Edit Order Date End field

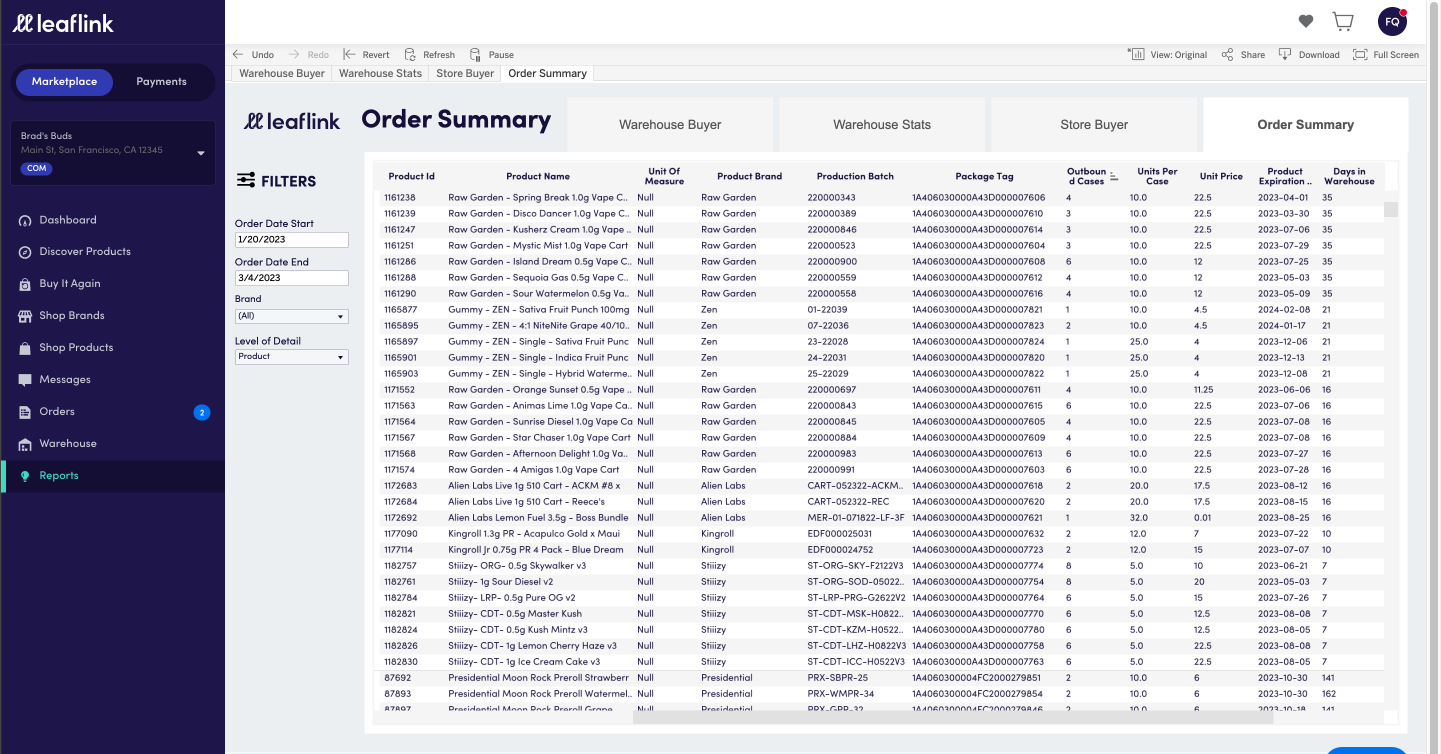[292, 278]
